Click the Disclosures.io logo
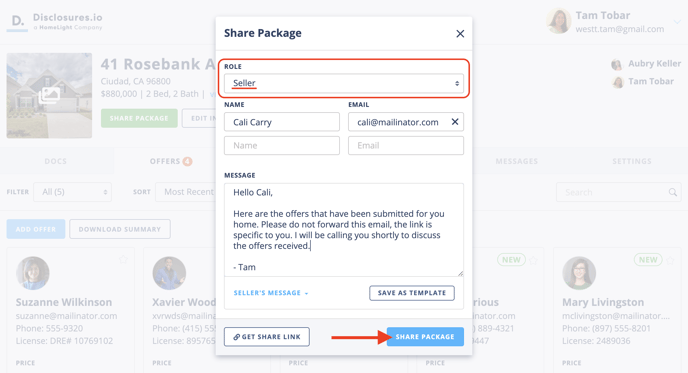 [55, 21]
